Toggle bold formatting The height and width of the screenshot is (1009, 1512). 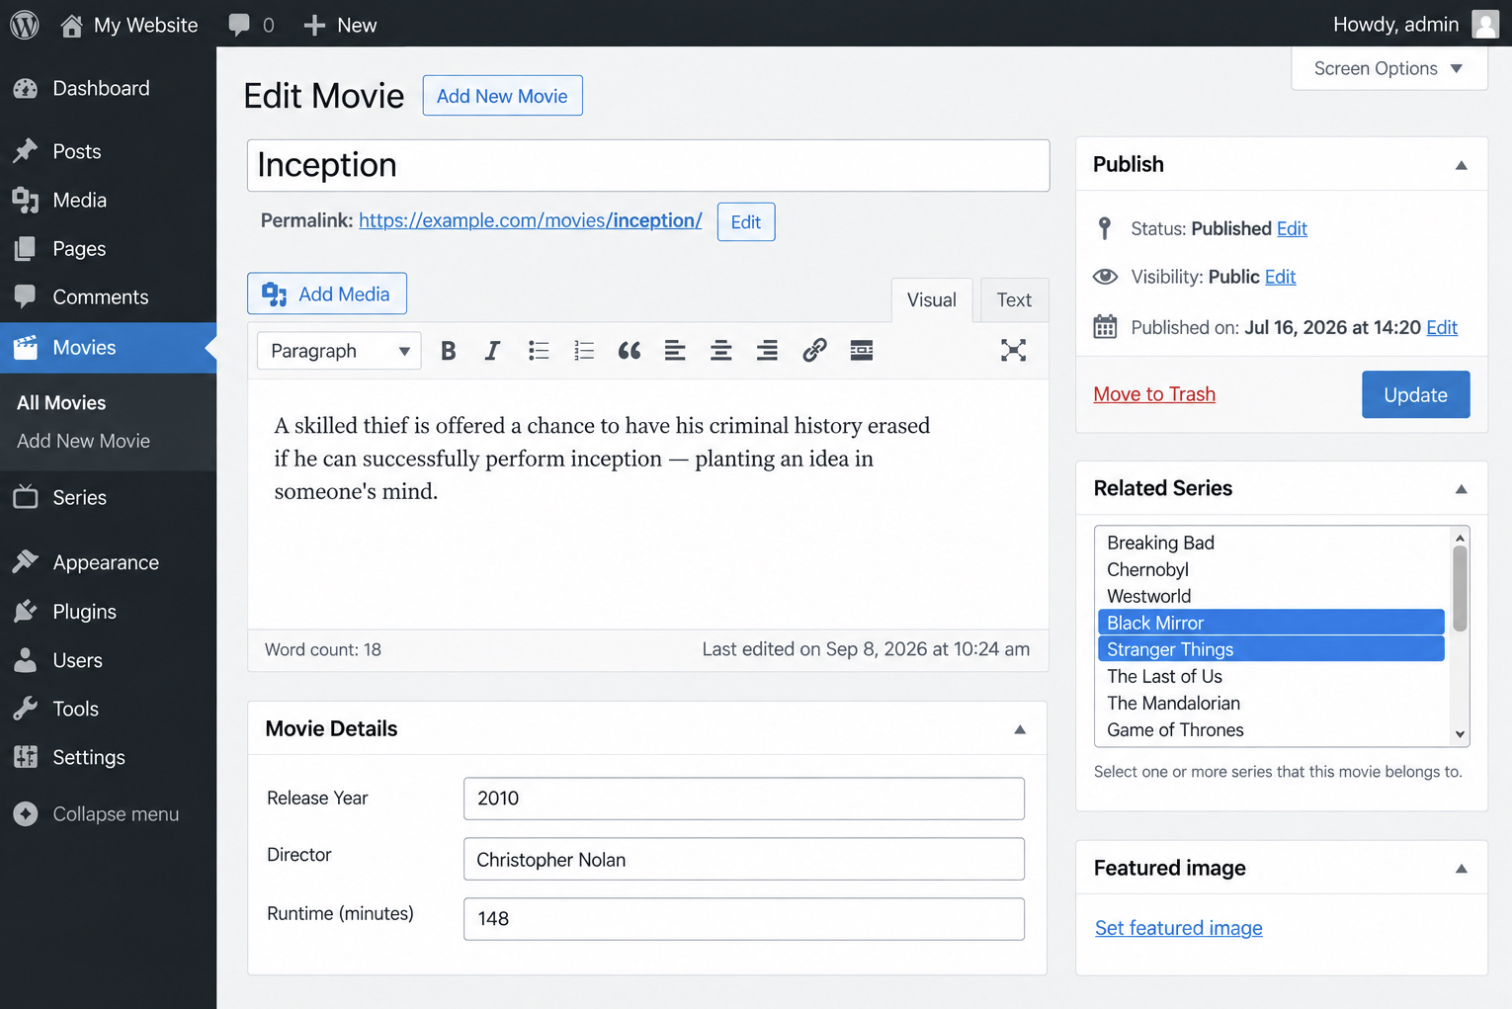448,351
